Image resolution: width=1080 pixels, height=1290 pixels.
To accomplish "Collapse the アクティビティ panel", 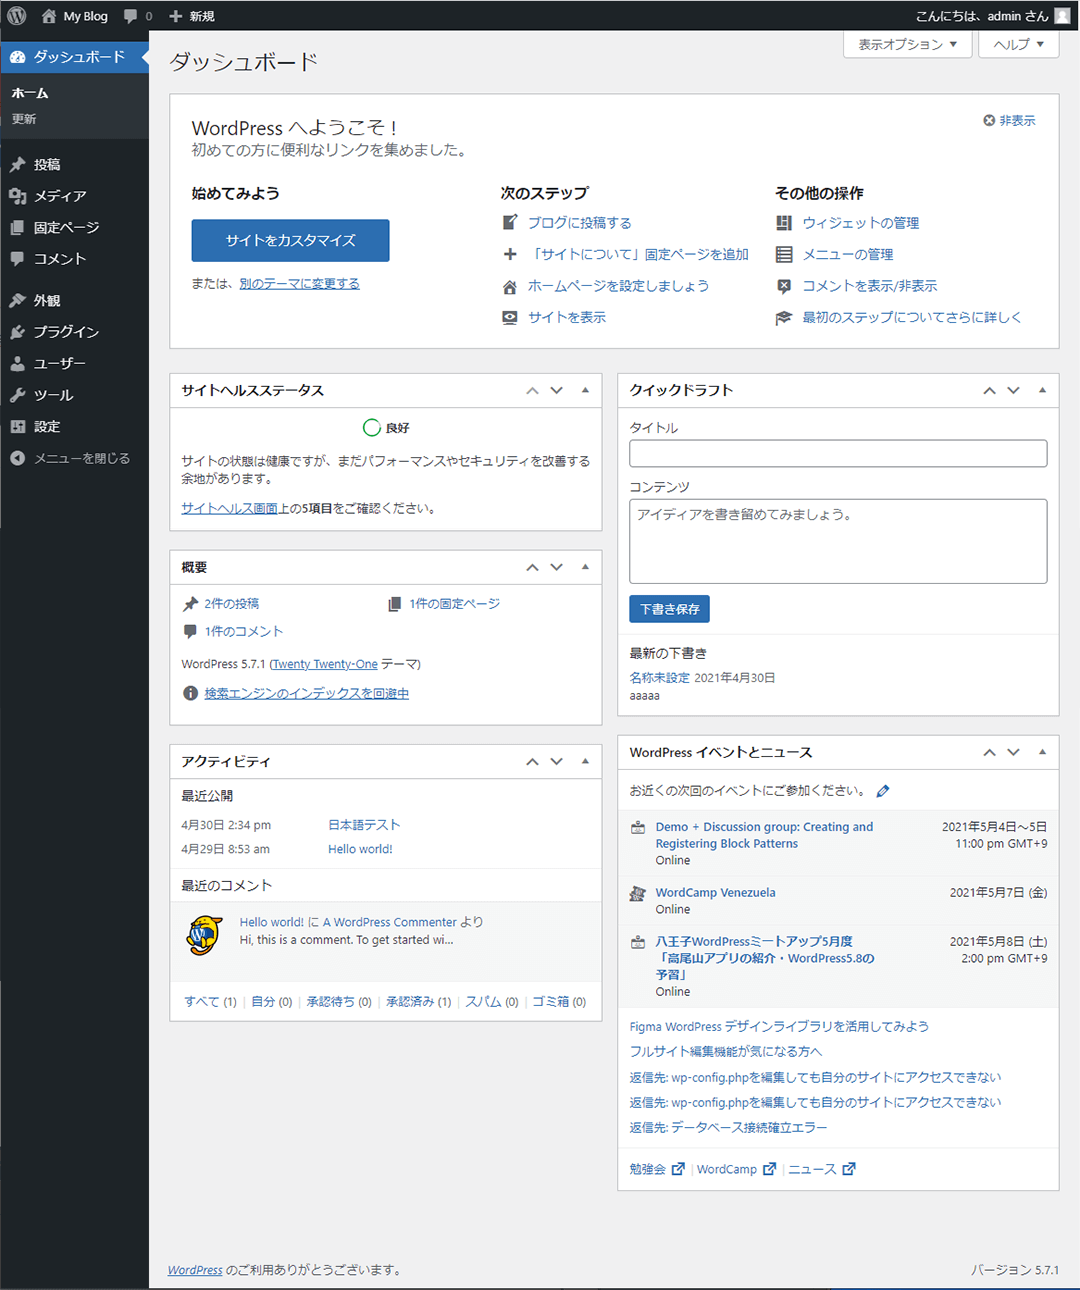I will coord(585,761).
